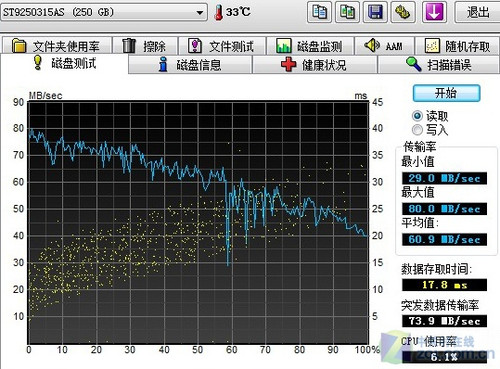The width and height of the screenshot is (500, 369).
Task: Click the file benchmark tab icon
Action: click(195, 46)
